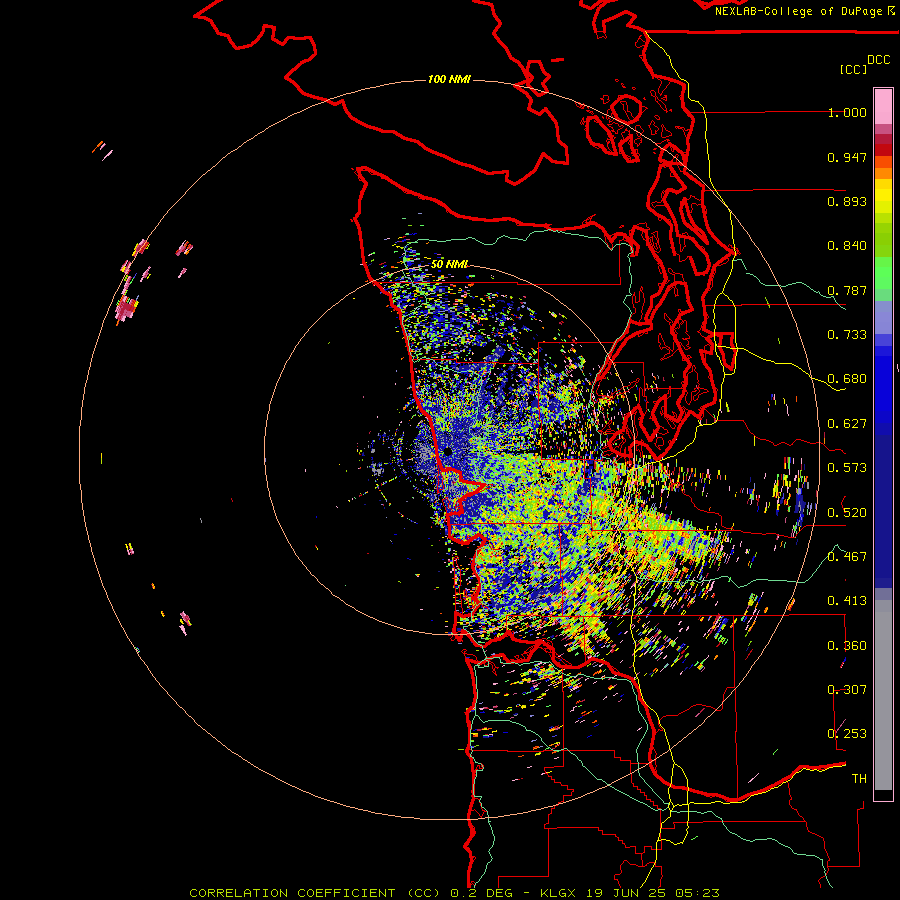Screen dimensions: 900x900
Task: Click the 0.840 legend value
Action: pyautogui.click(x=847, y=246)
